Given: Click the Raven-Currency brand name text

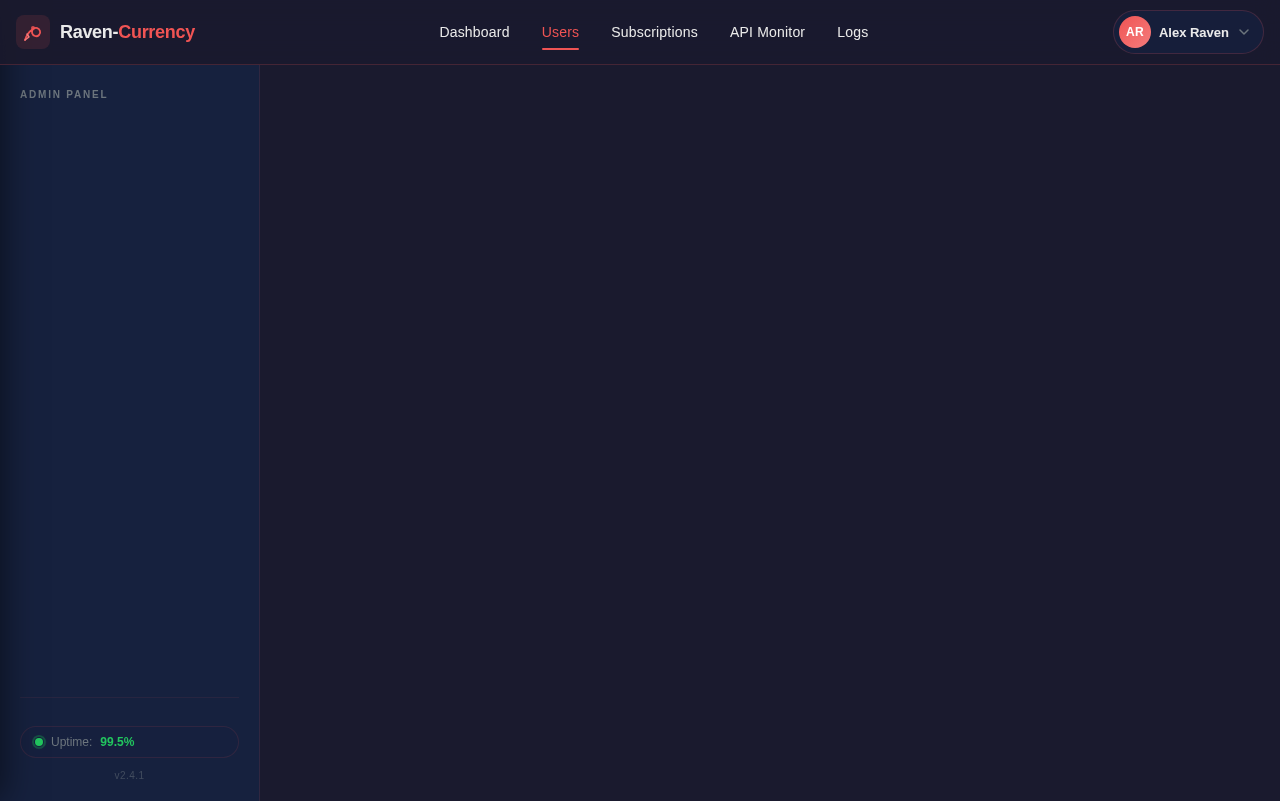Looking at the screenshot, I should (127, 31).
